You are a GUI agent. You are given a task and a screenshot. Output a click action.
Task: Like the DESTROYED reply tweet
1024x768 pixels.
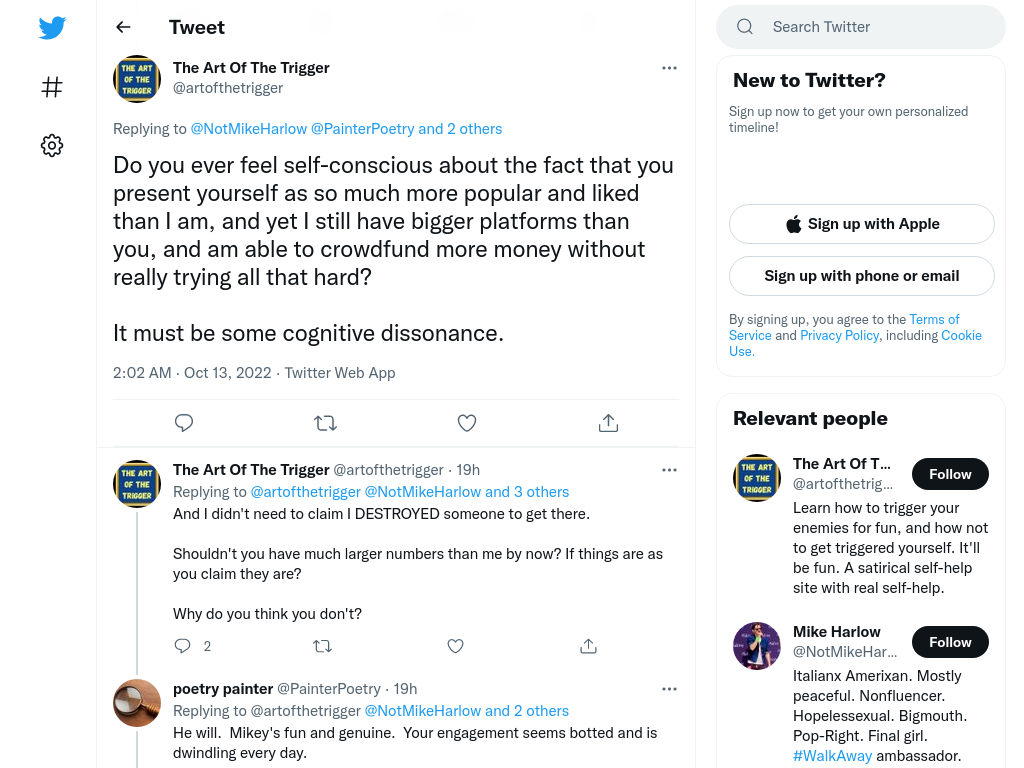coord(455,646)
